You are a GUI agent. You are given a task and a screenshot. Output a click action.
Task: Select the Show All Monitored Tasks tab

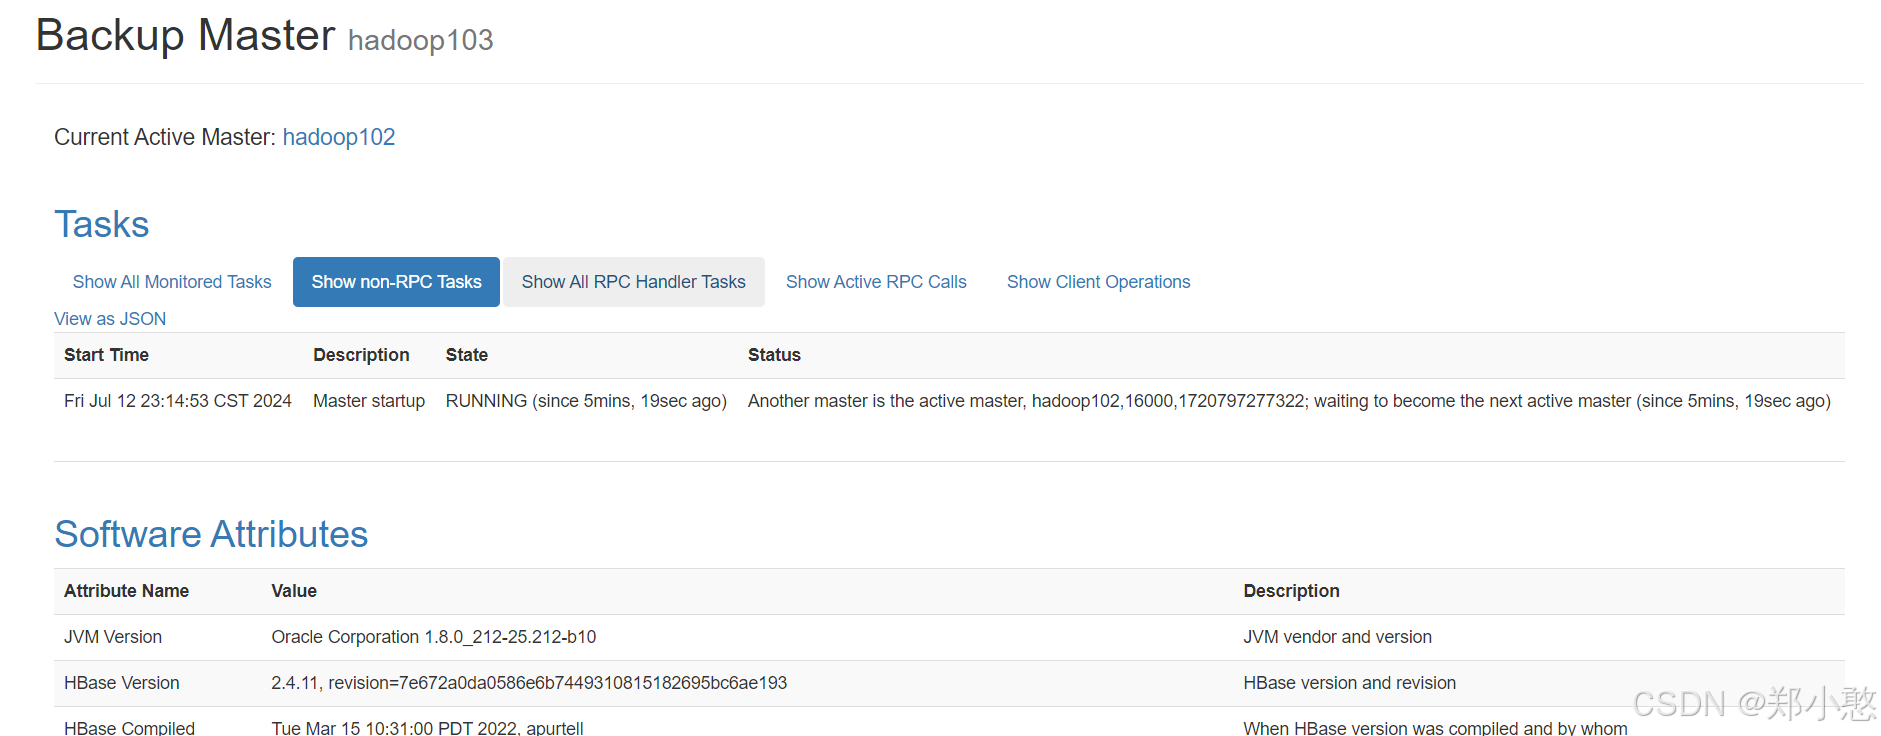coord(172,282)
